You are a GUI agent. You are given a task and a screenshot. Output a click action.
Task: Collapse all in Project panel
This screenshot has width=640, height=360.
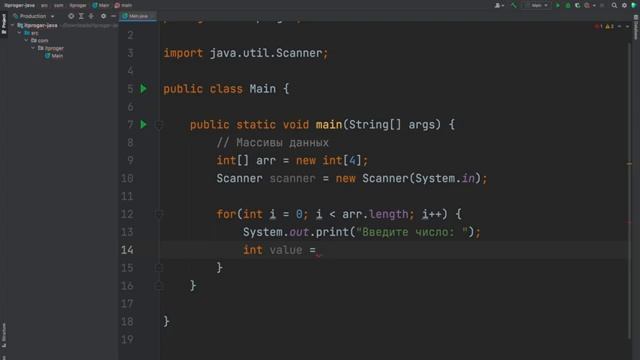click(91, 16)
